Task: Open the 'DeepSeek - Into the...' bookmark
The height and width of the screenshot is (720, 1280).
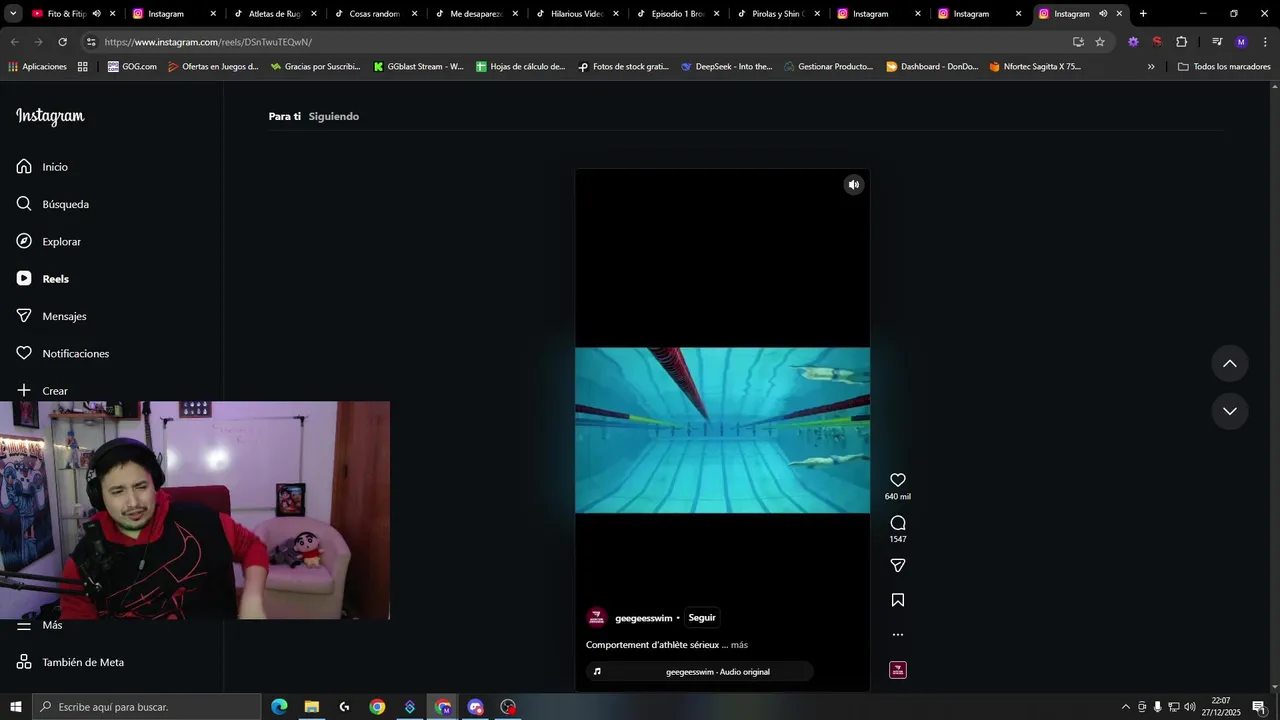Action: [x=726, y=66]
